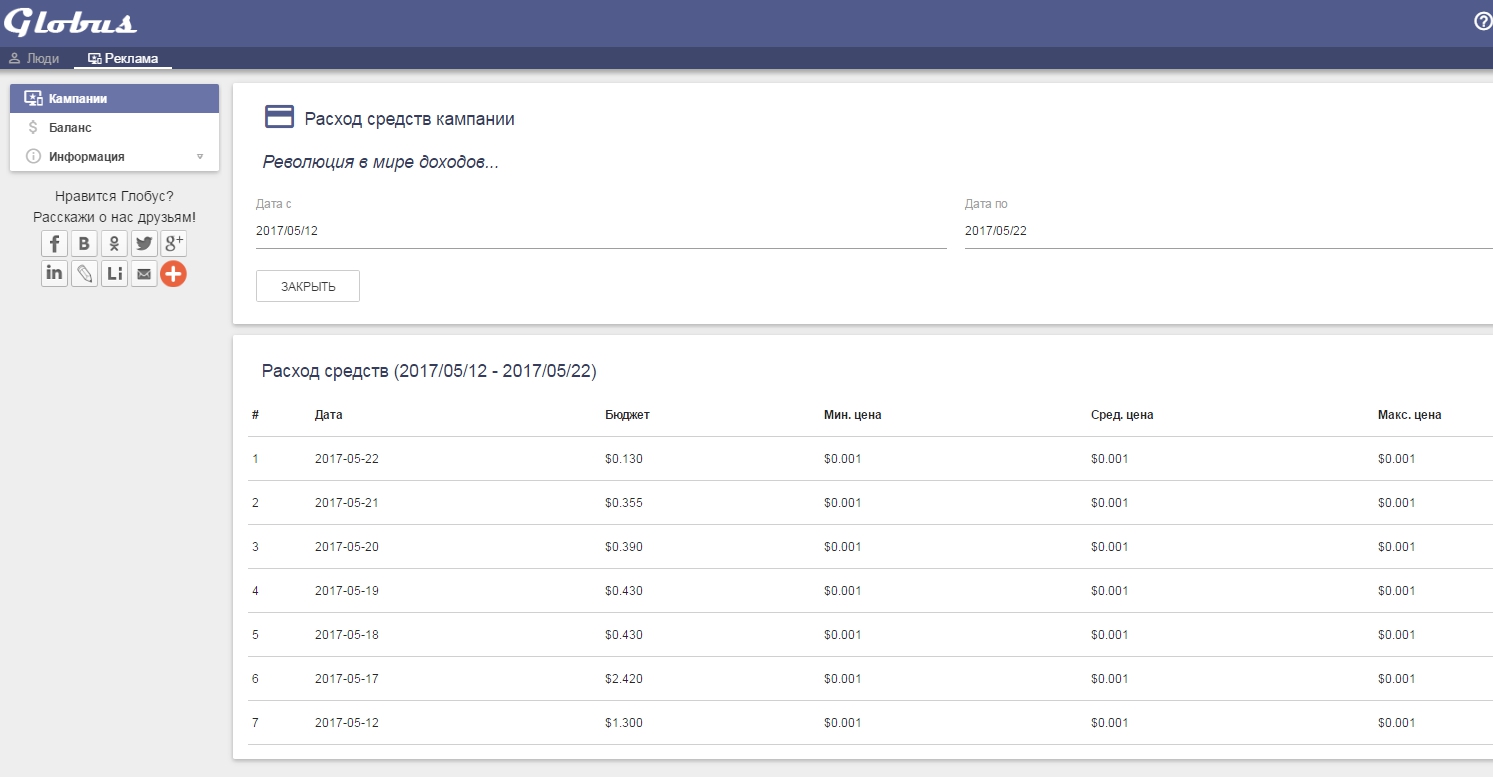The image size is (1493, 777).
Task: Share on LiveJournal pencil icon
Action: tap(85, 273)
